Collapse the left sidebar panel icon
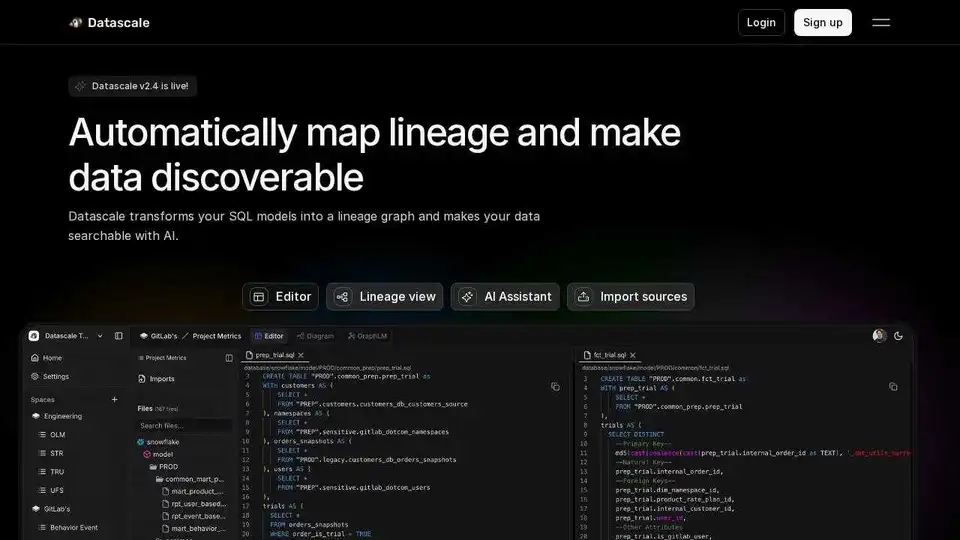The width and height of the screenshot is (960, 540). pos(119,336)
